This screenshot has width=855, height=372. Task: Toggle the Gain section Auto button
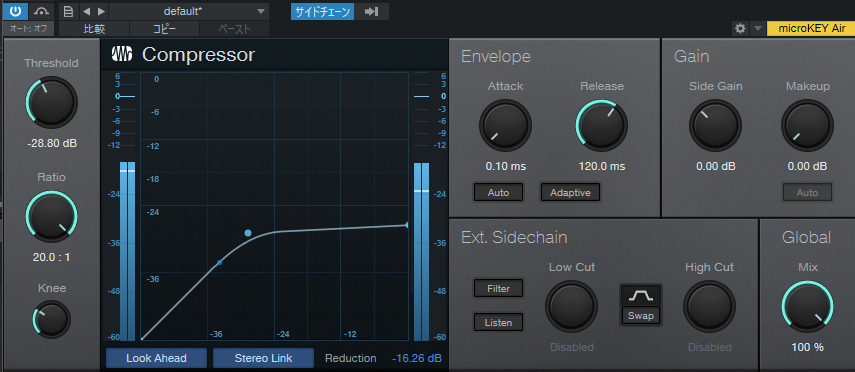pos(808,193)
